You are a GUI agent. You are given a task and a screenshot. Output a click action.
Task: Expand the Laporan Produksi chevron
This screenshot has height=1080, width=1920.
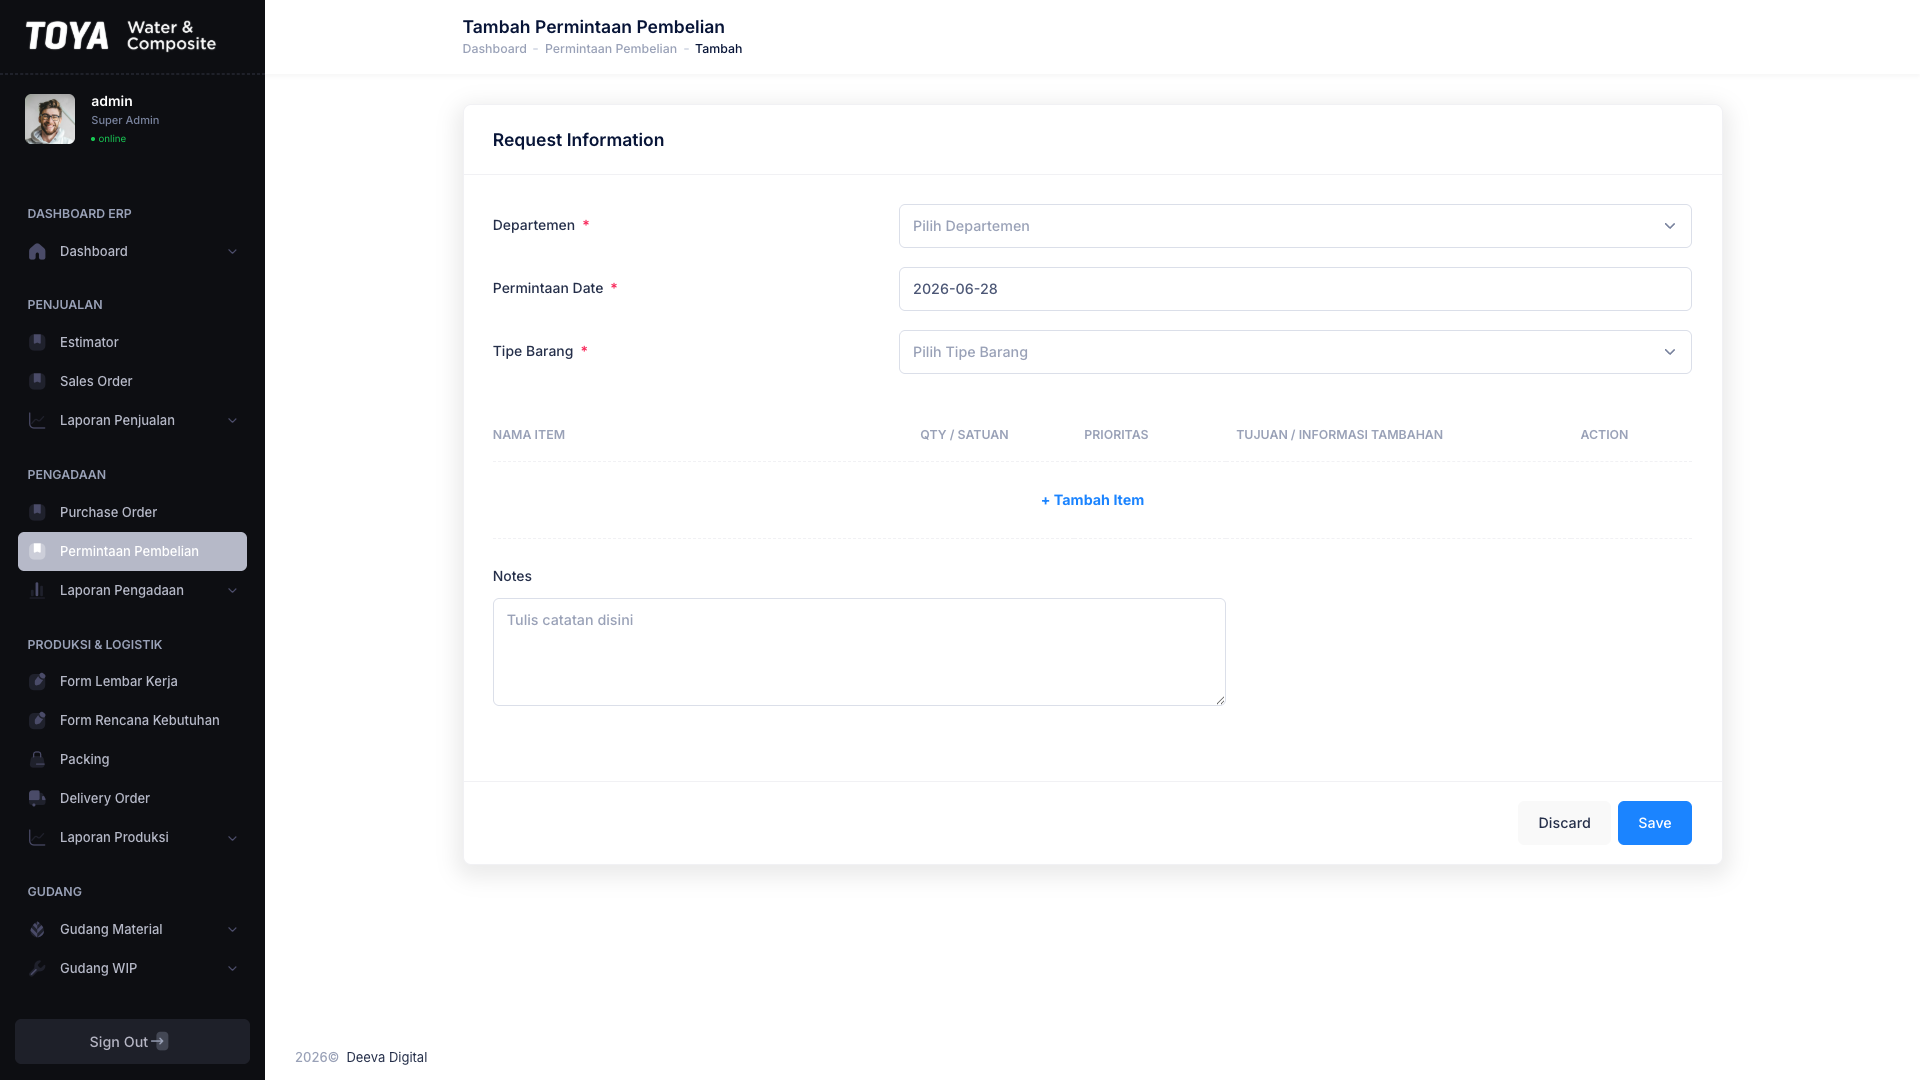coord(232,837)
